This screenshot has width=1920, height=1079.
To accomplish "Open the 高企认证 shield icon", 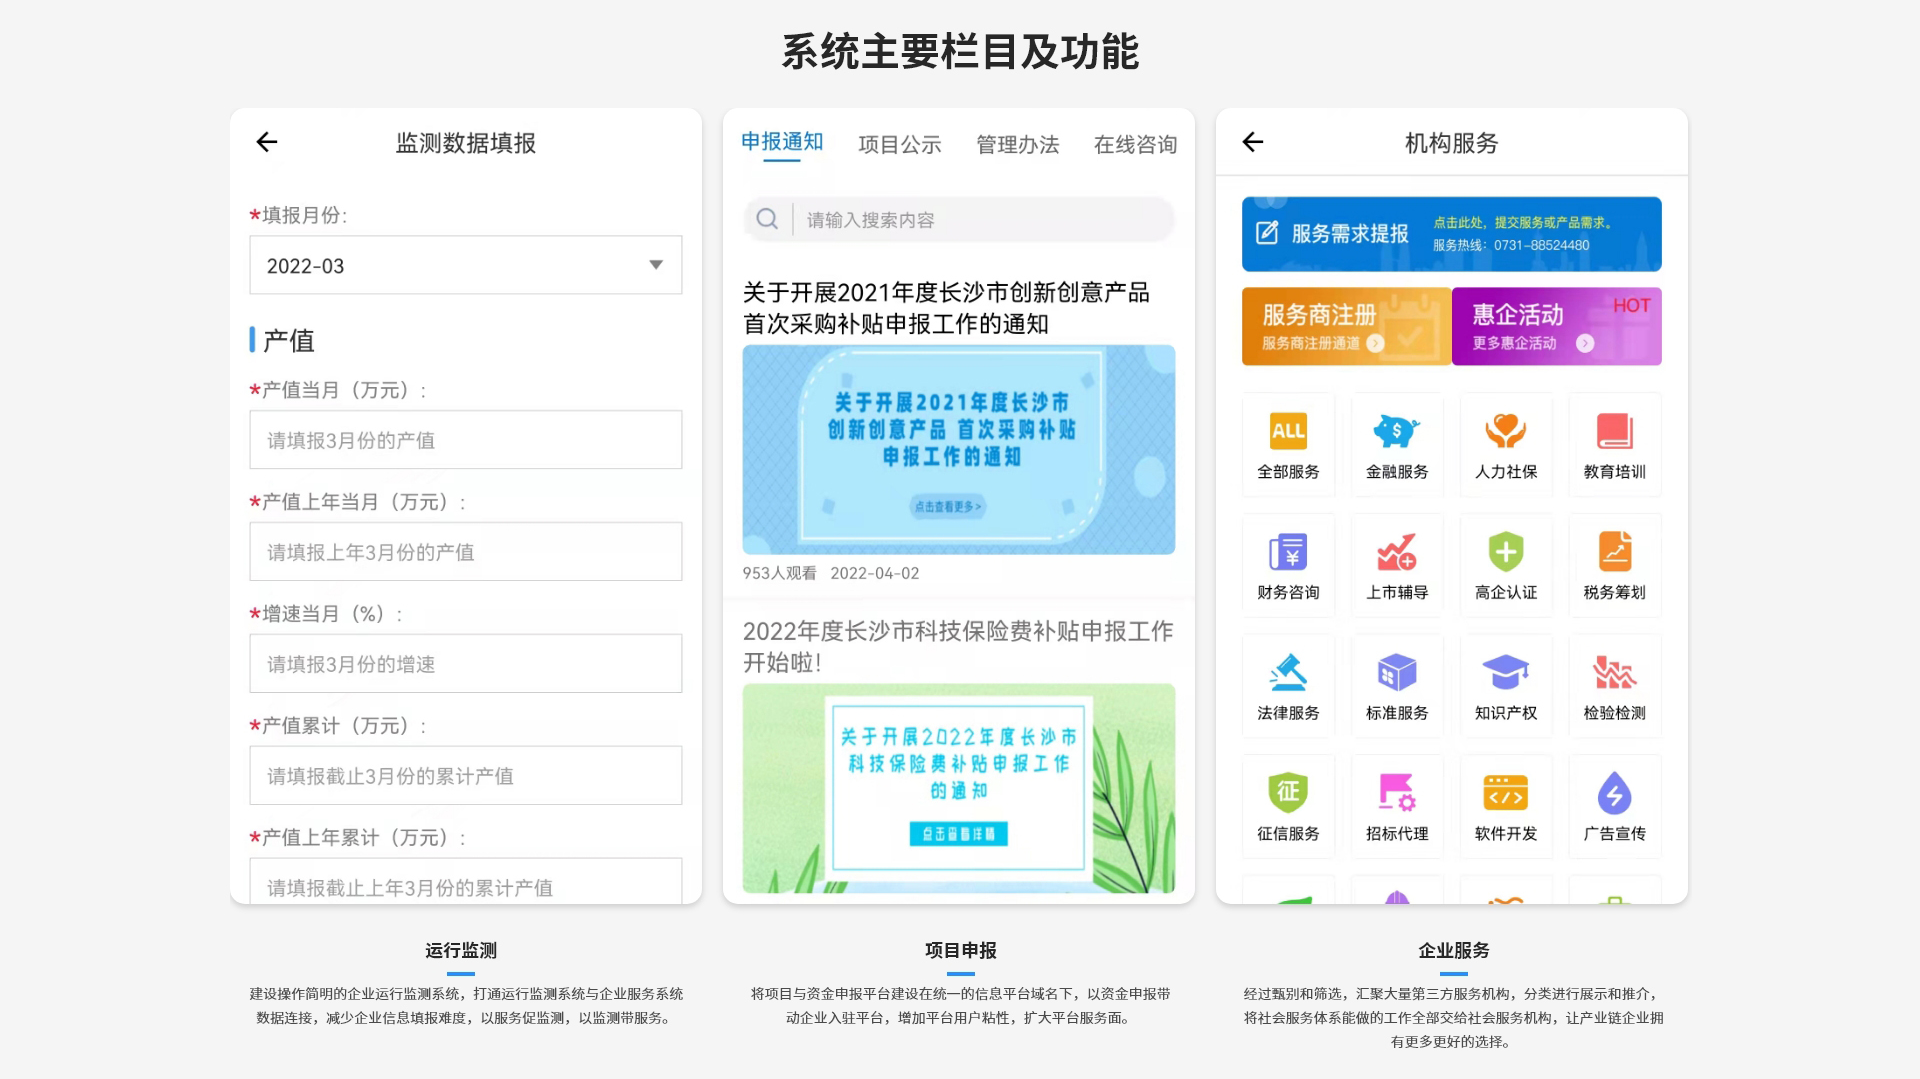I will pyautogui.click(x=1505, y=552).
